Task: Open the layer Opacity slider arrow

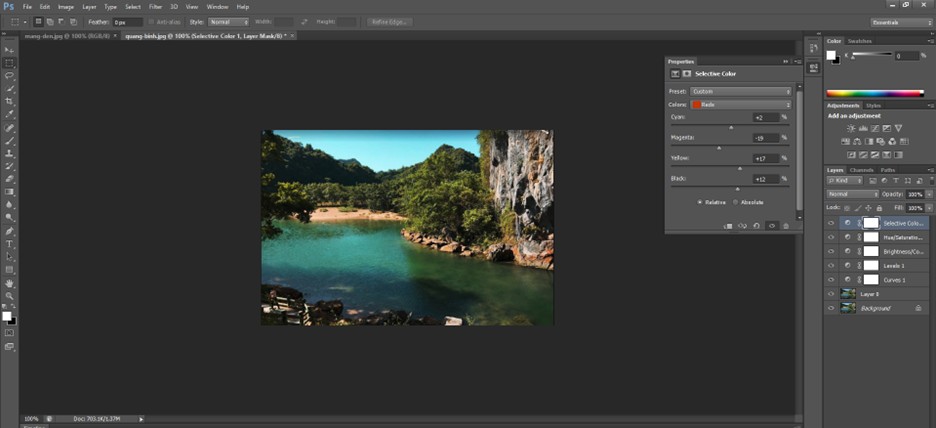Action: pyautogui.click(x=928, y=195)
